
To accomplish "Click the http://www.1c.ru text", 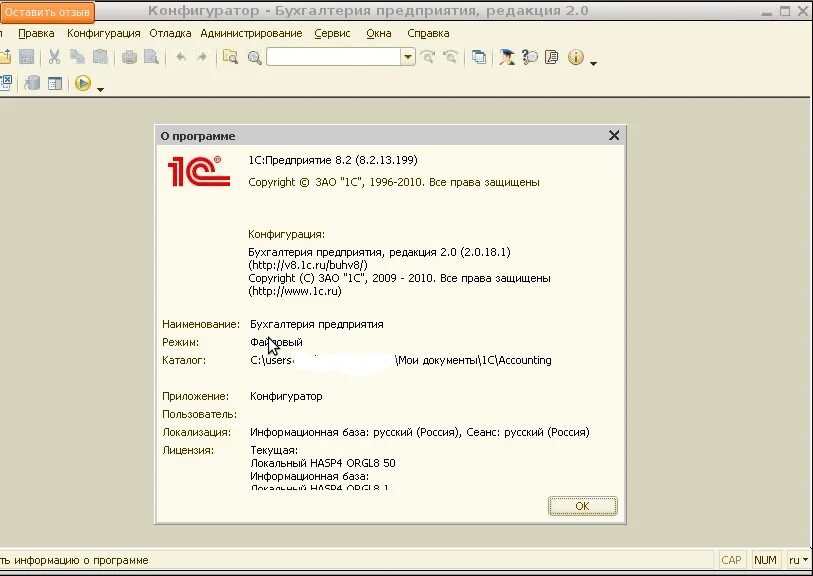I will pos(295,291).
